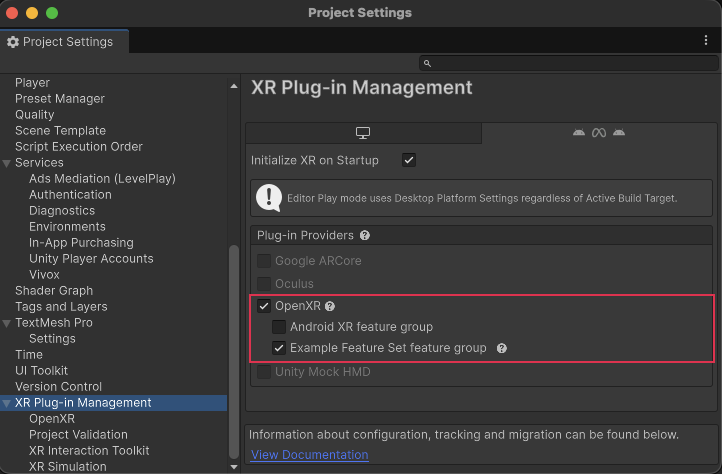Uncheck the OpenXR provider checkbox
722x474 pixels.
[264, 306]
